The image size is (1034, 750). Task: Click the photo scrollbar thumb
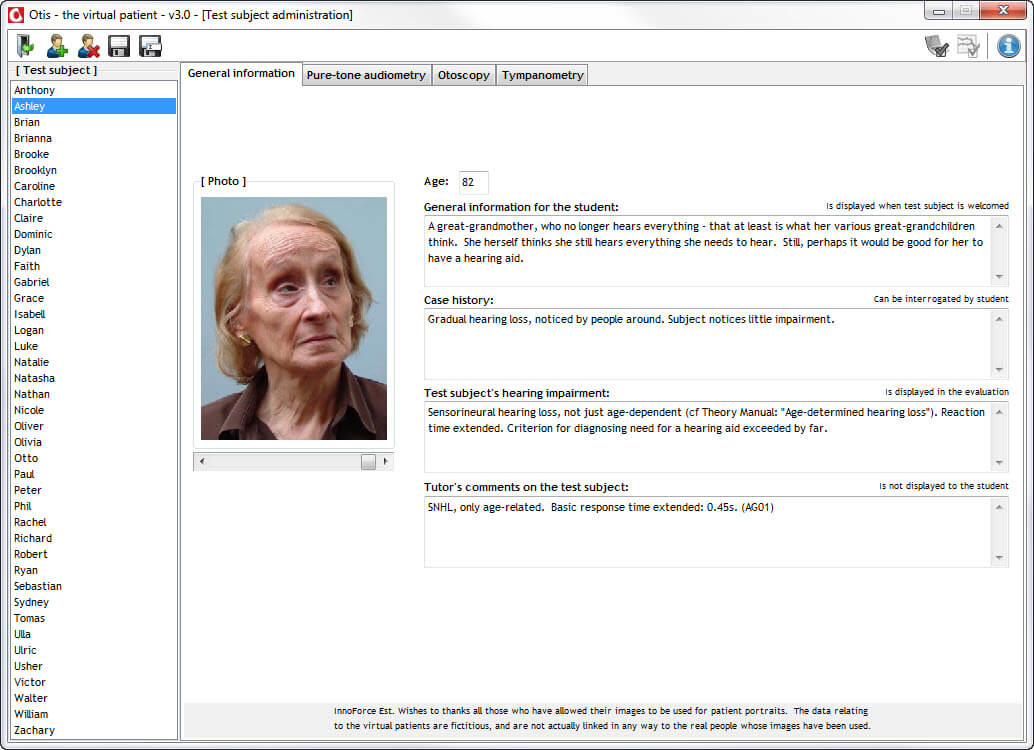click(368, 462)
